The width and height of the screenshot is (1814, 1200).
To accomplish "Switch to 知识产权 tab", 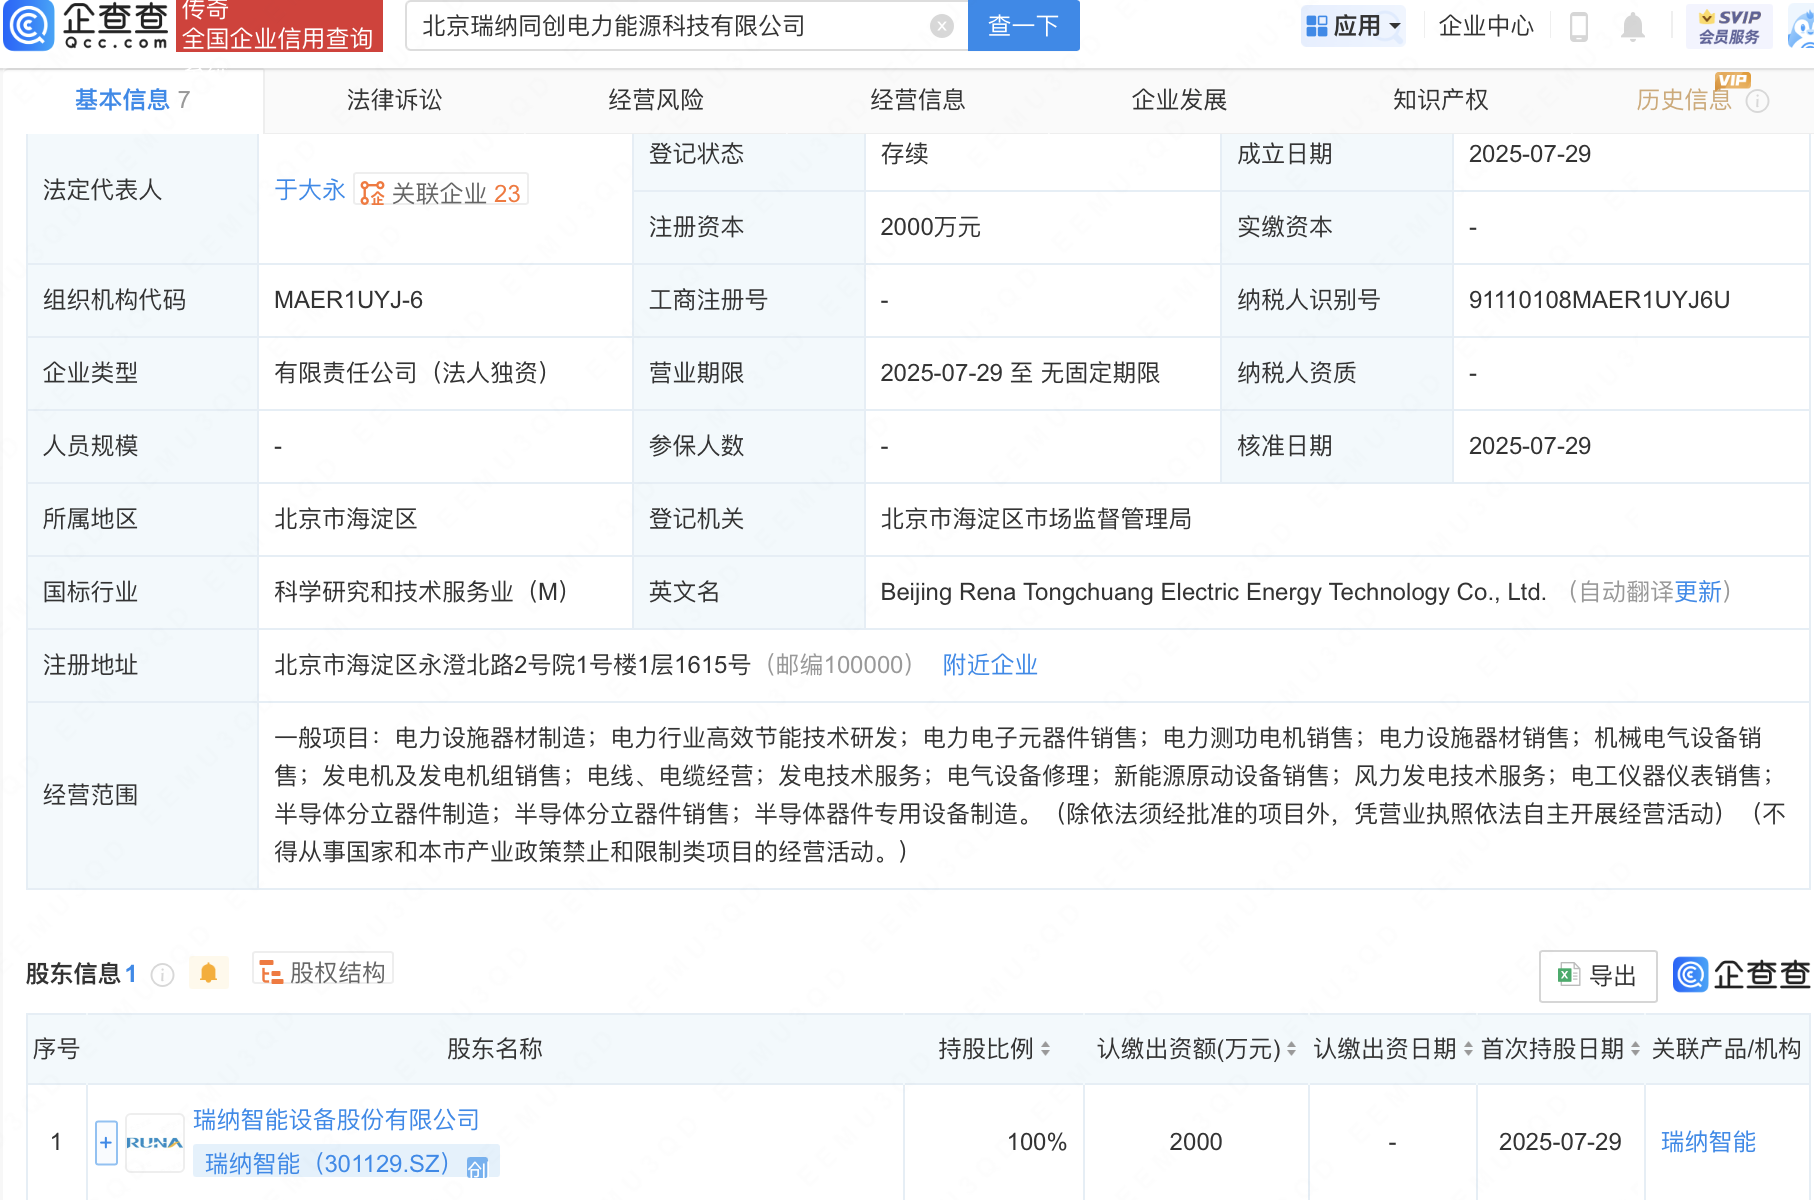I will click(x=1440, y=100).
